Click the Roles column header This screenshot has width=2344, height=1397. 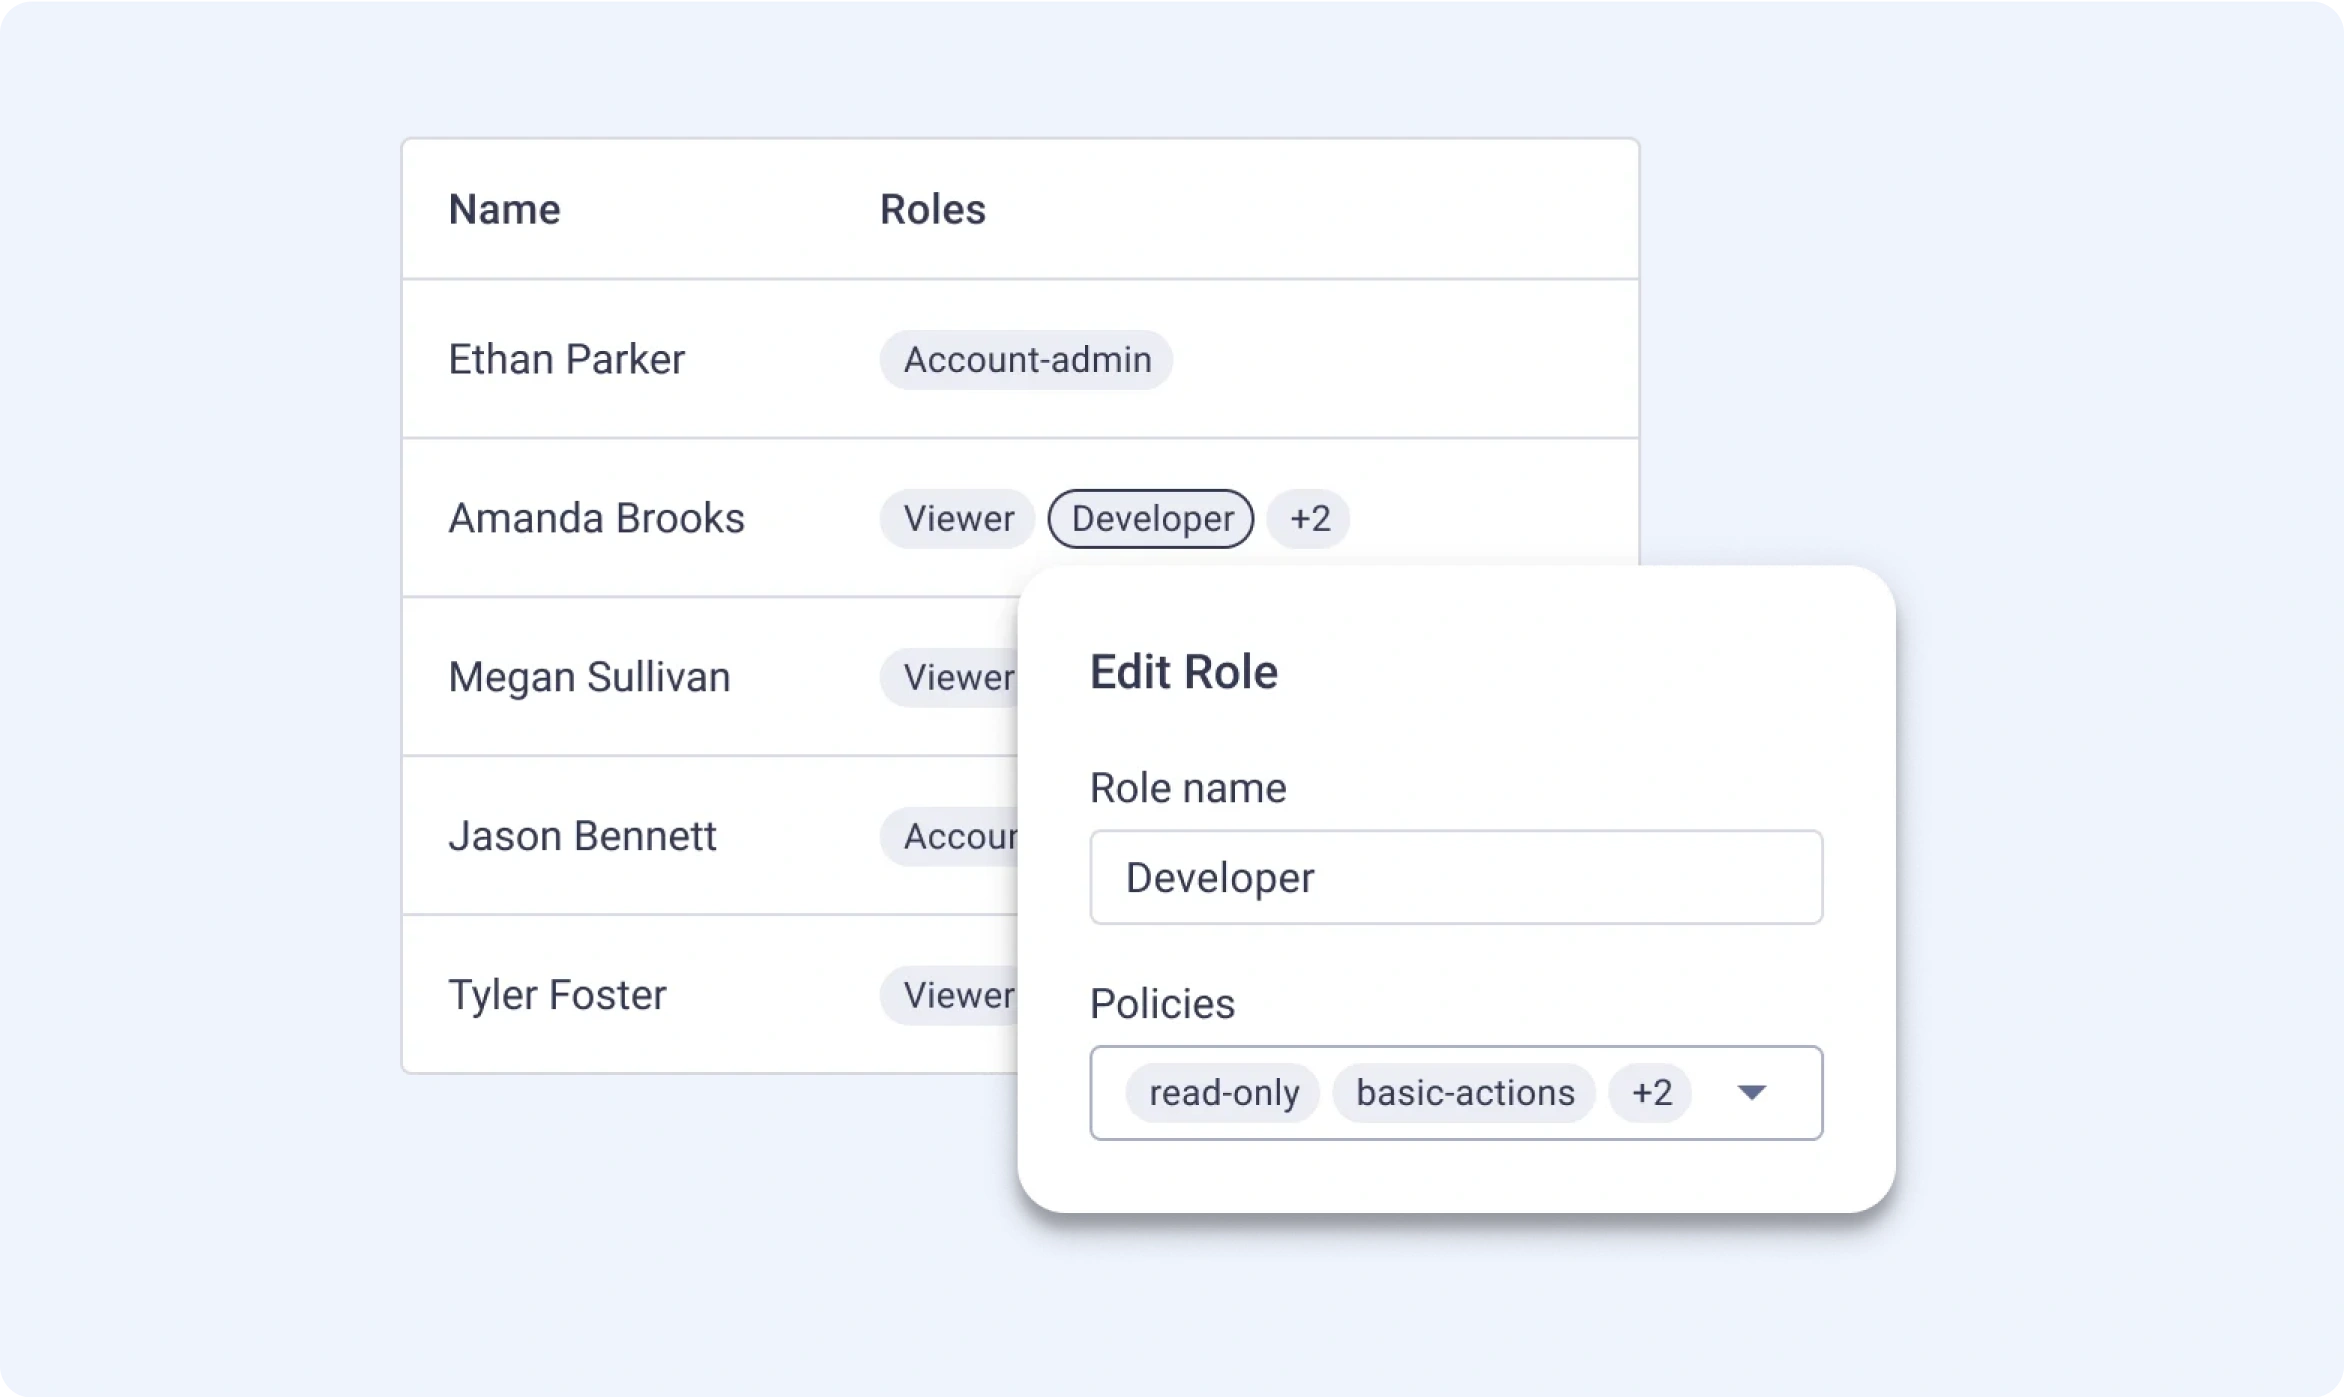tap(932, 210)
